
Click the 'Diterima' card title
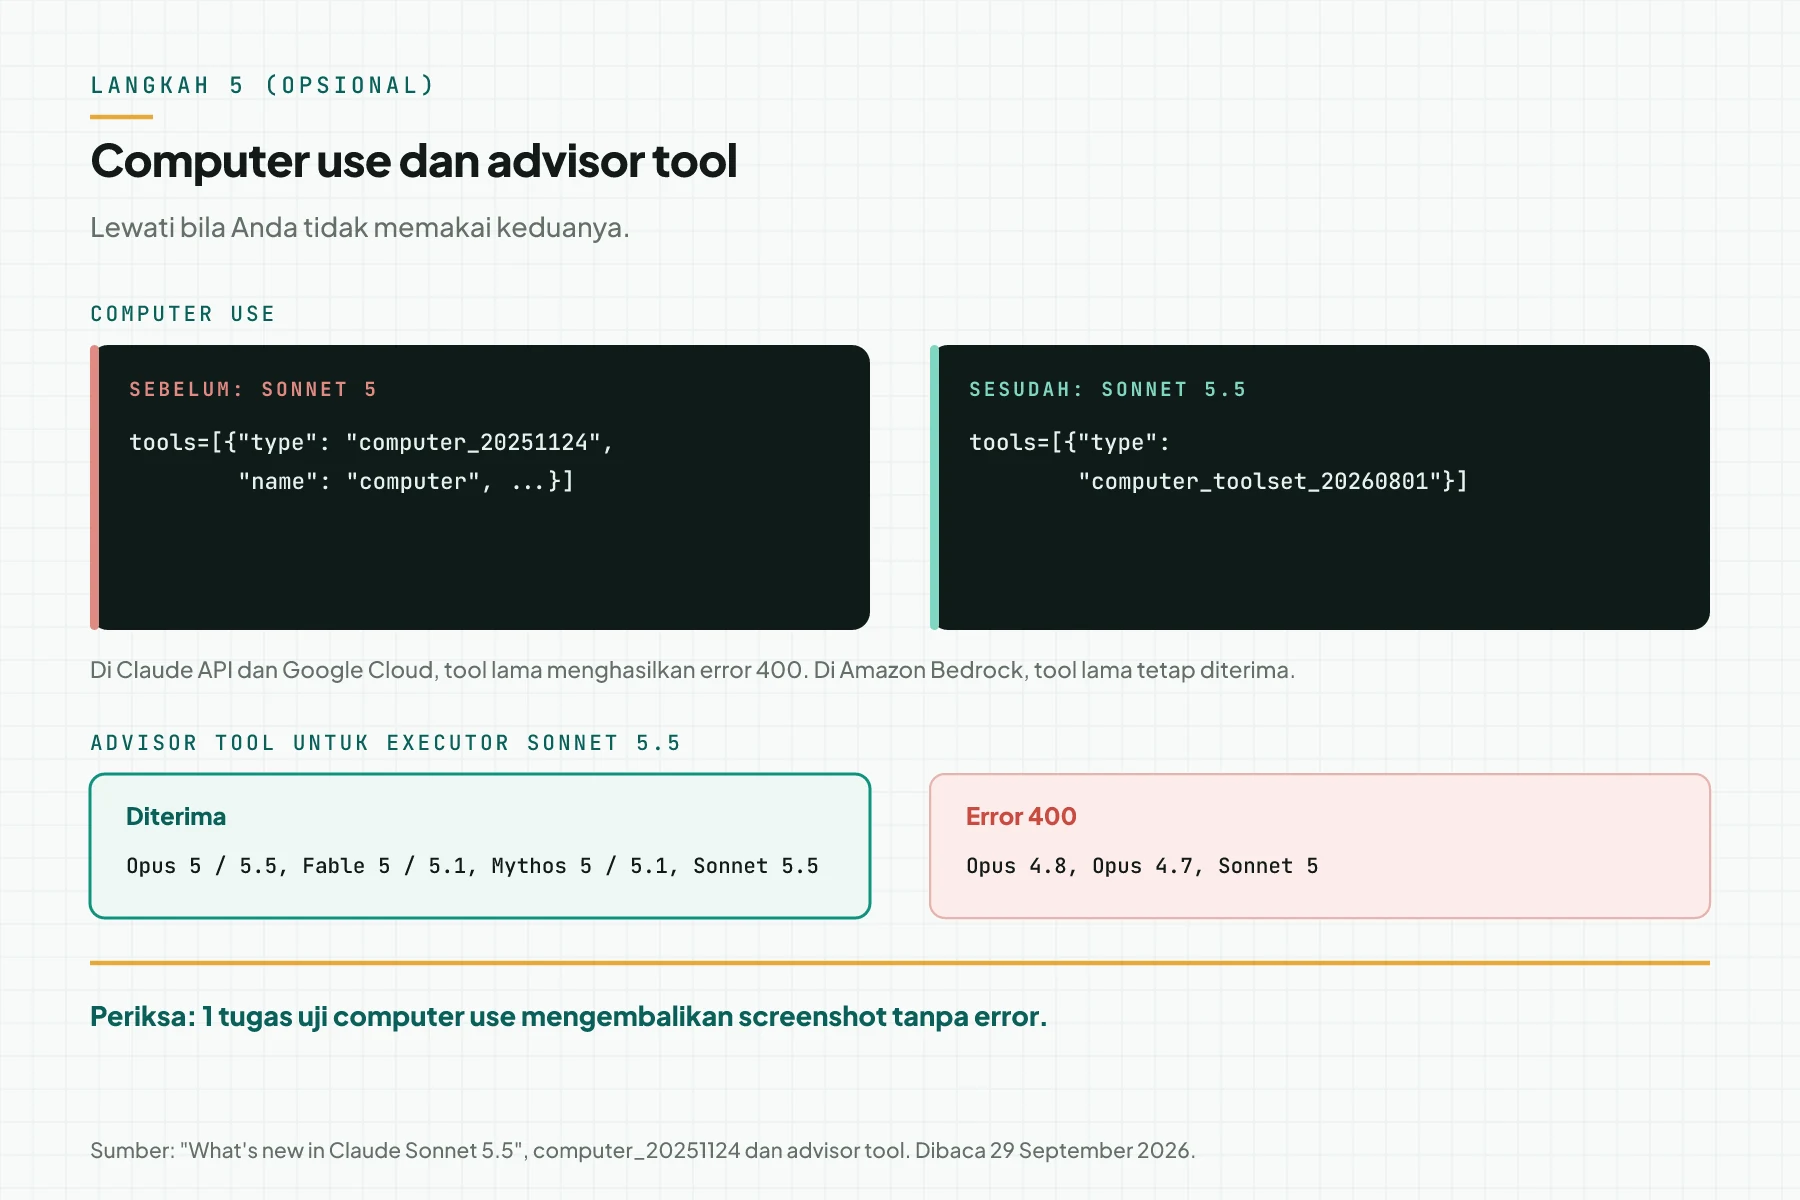click(176, 816)
